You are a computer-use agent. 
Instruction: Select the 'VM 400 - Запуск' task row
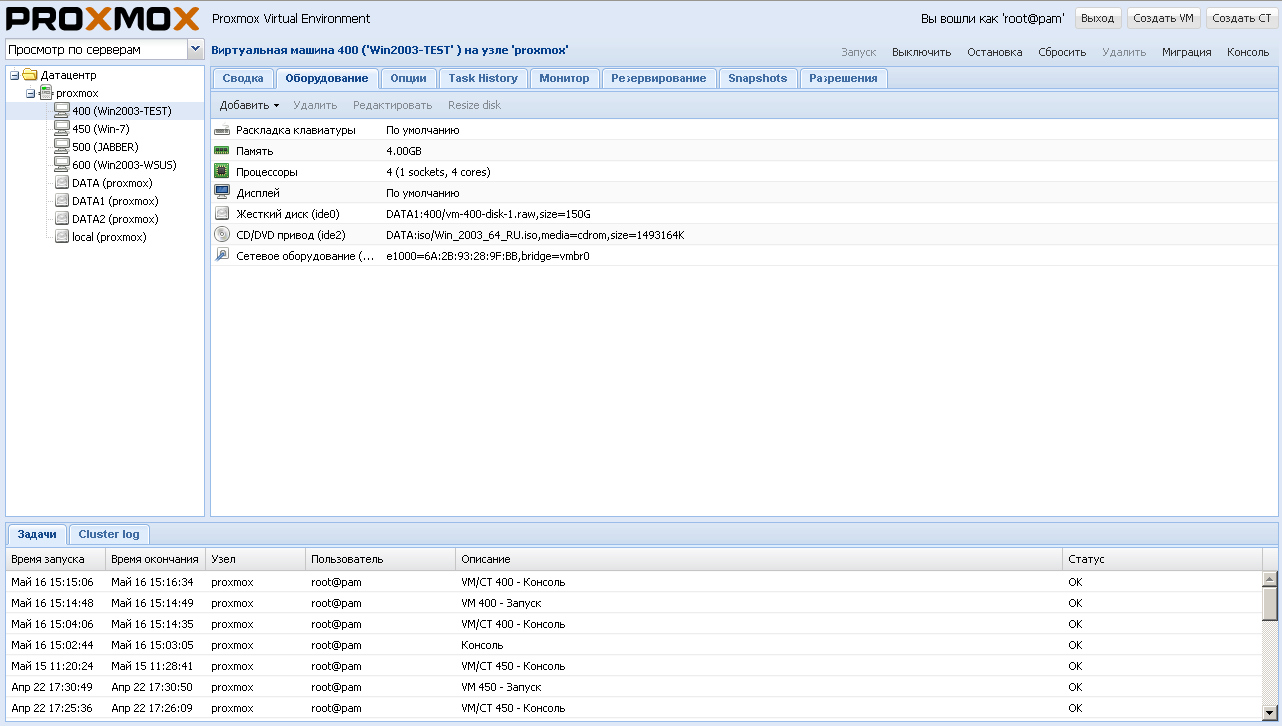pyautogui.click(x=634, y=603)
